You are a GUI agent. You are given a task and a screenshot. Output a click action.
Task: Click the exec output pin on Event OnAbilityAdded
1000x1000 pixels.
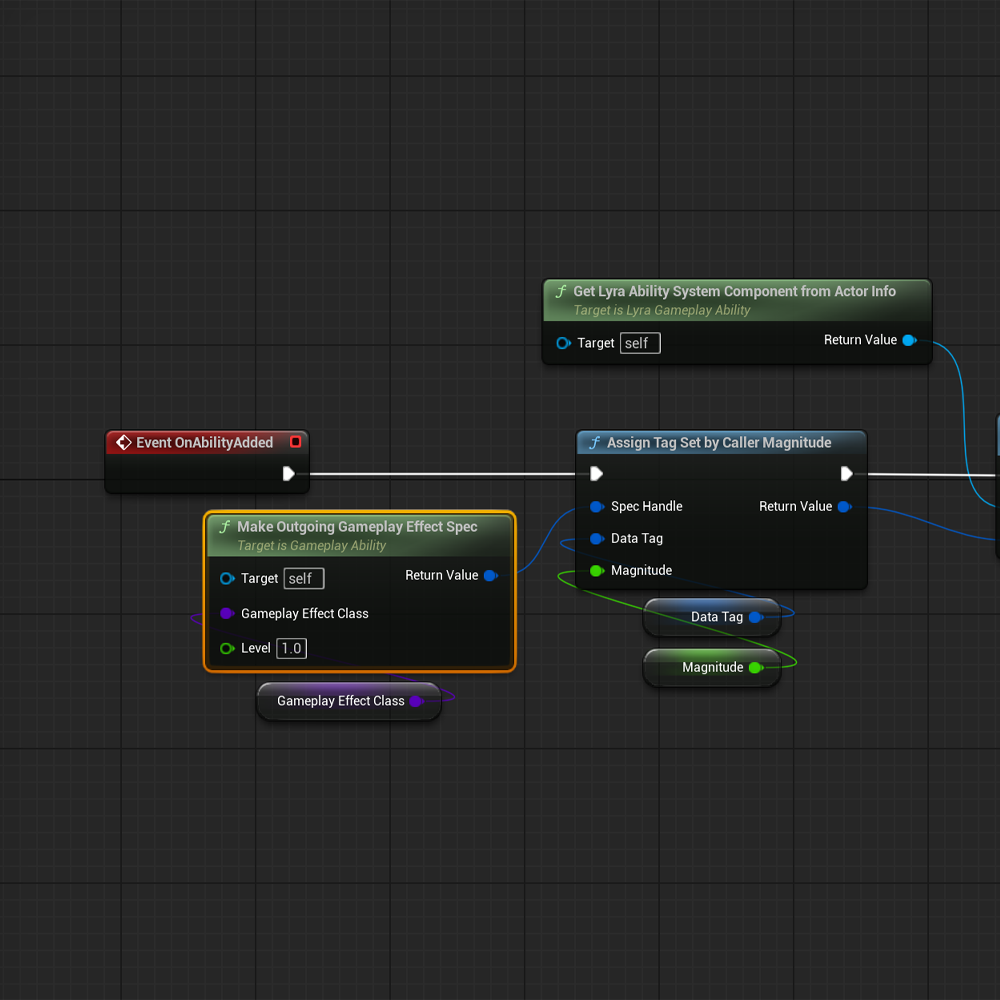click(x=290, y=474)
